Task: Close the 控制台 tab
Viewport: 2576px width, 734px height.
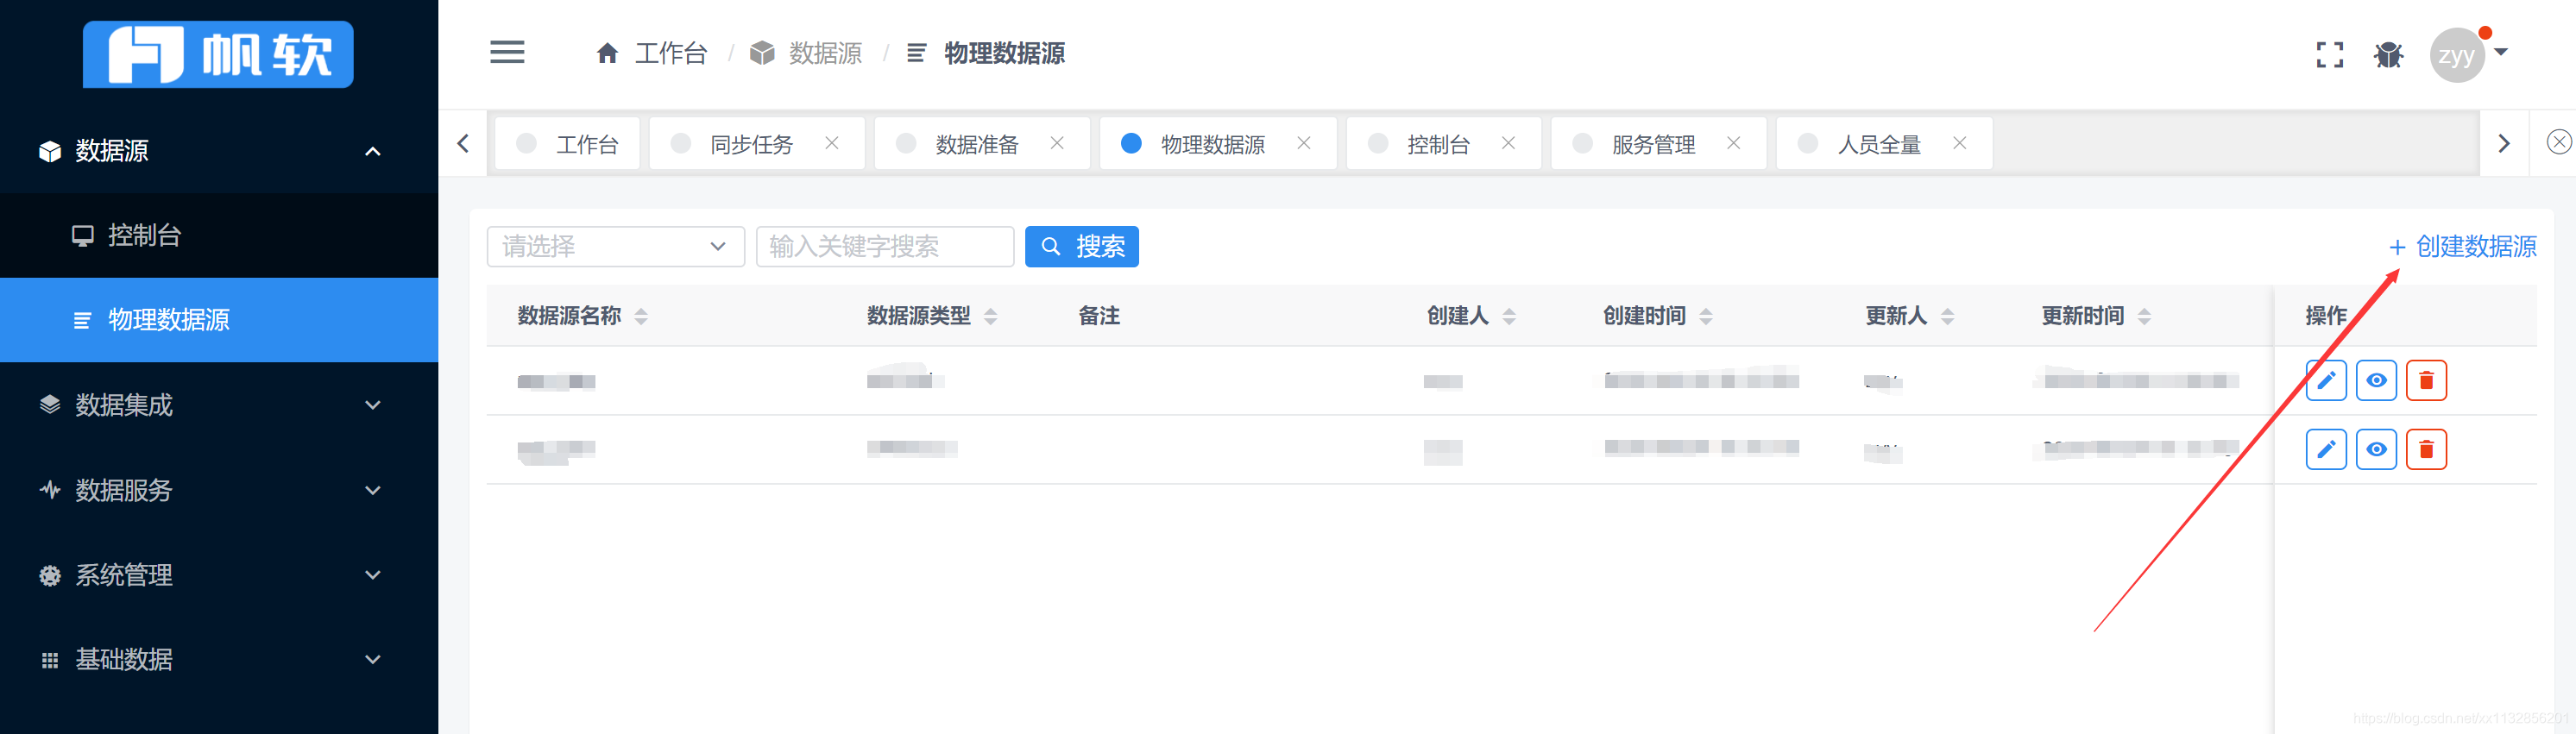Action: tap(1508, 143)
